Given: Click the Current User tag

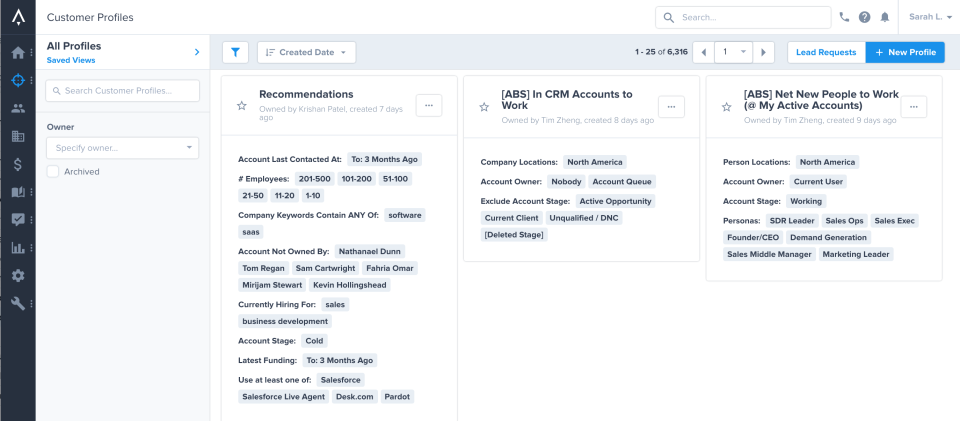Looking at the screenshot, I should pos(818,182).
